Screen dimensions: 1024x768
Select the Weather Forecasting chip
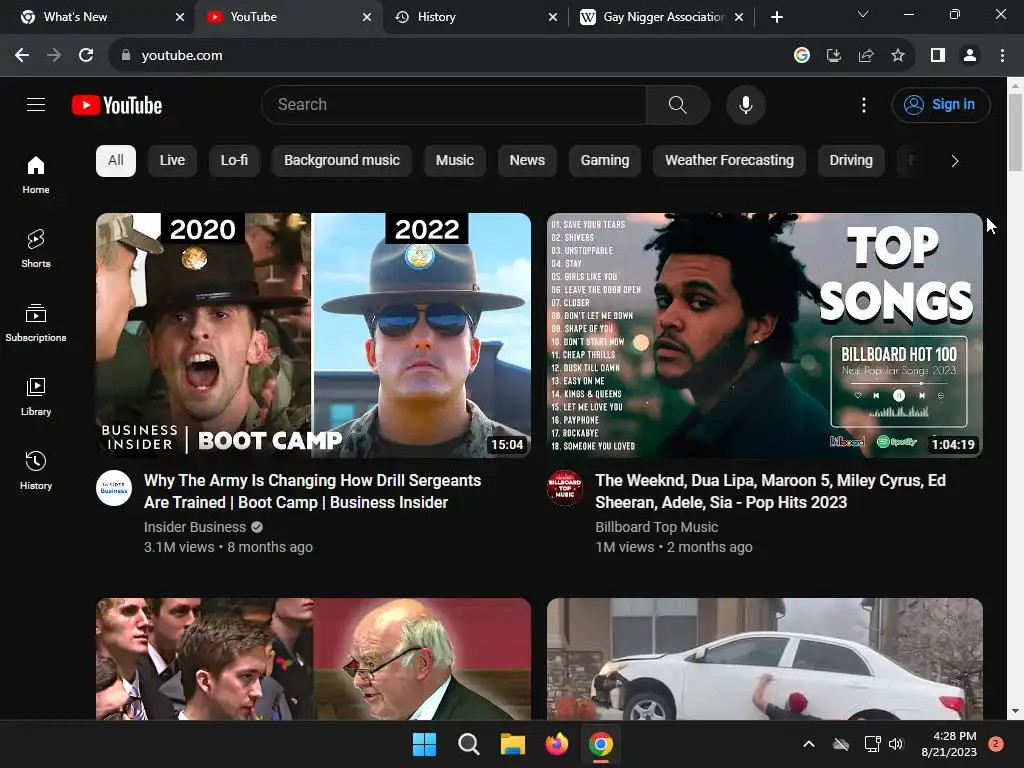coord(729,161)
